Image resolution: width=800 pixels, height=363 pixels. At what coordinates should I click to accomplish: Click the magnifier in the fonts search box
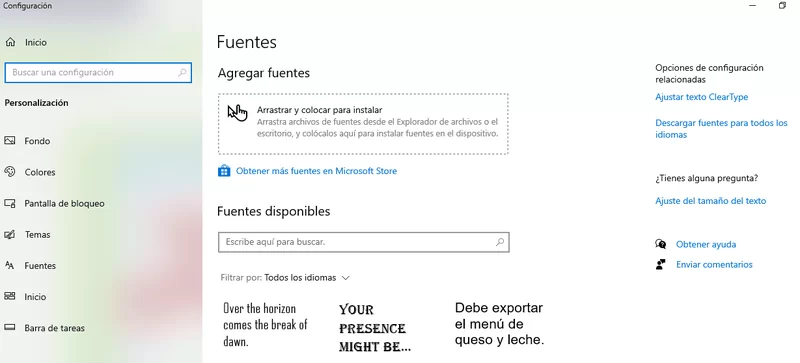point(500,242)
